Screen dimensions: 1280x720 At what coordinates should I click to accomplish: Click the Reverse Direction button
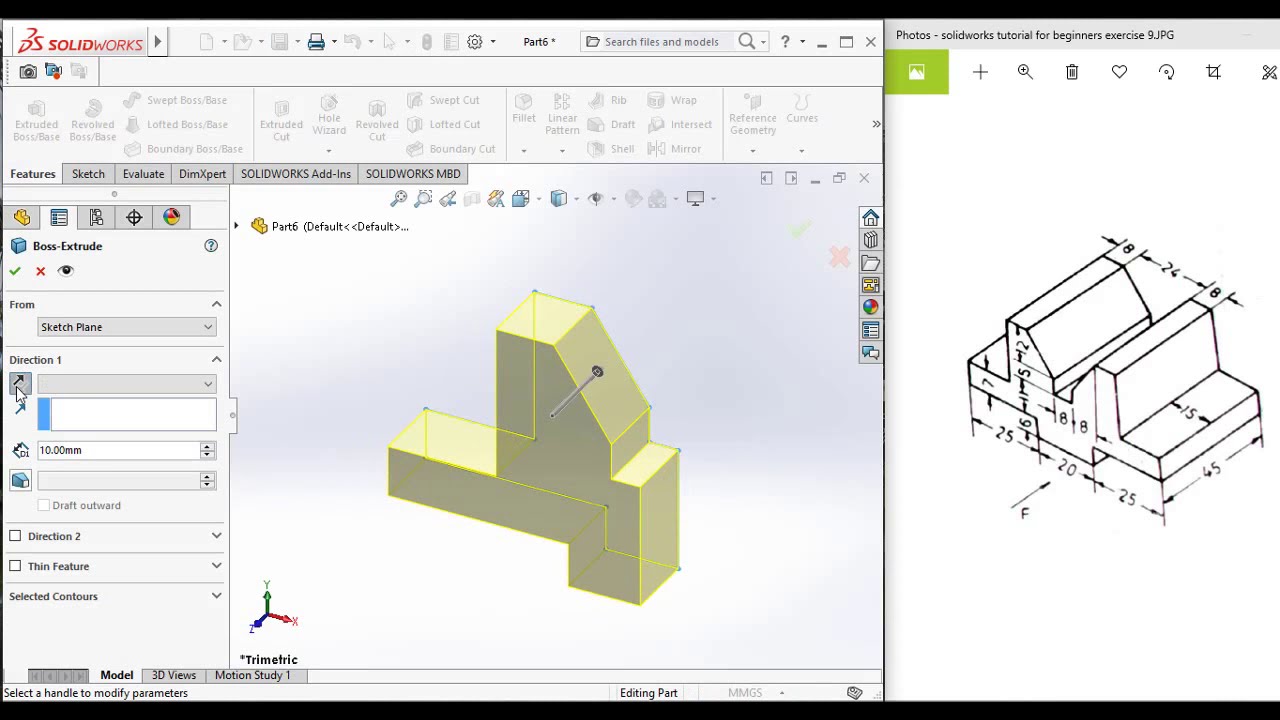[20, 384]
